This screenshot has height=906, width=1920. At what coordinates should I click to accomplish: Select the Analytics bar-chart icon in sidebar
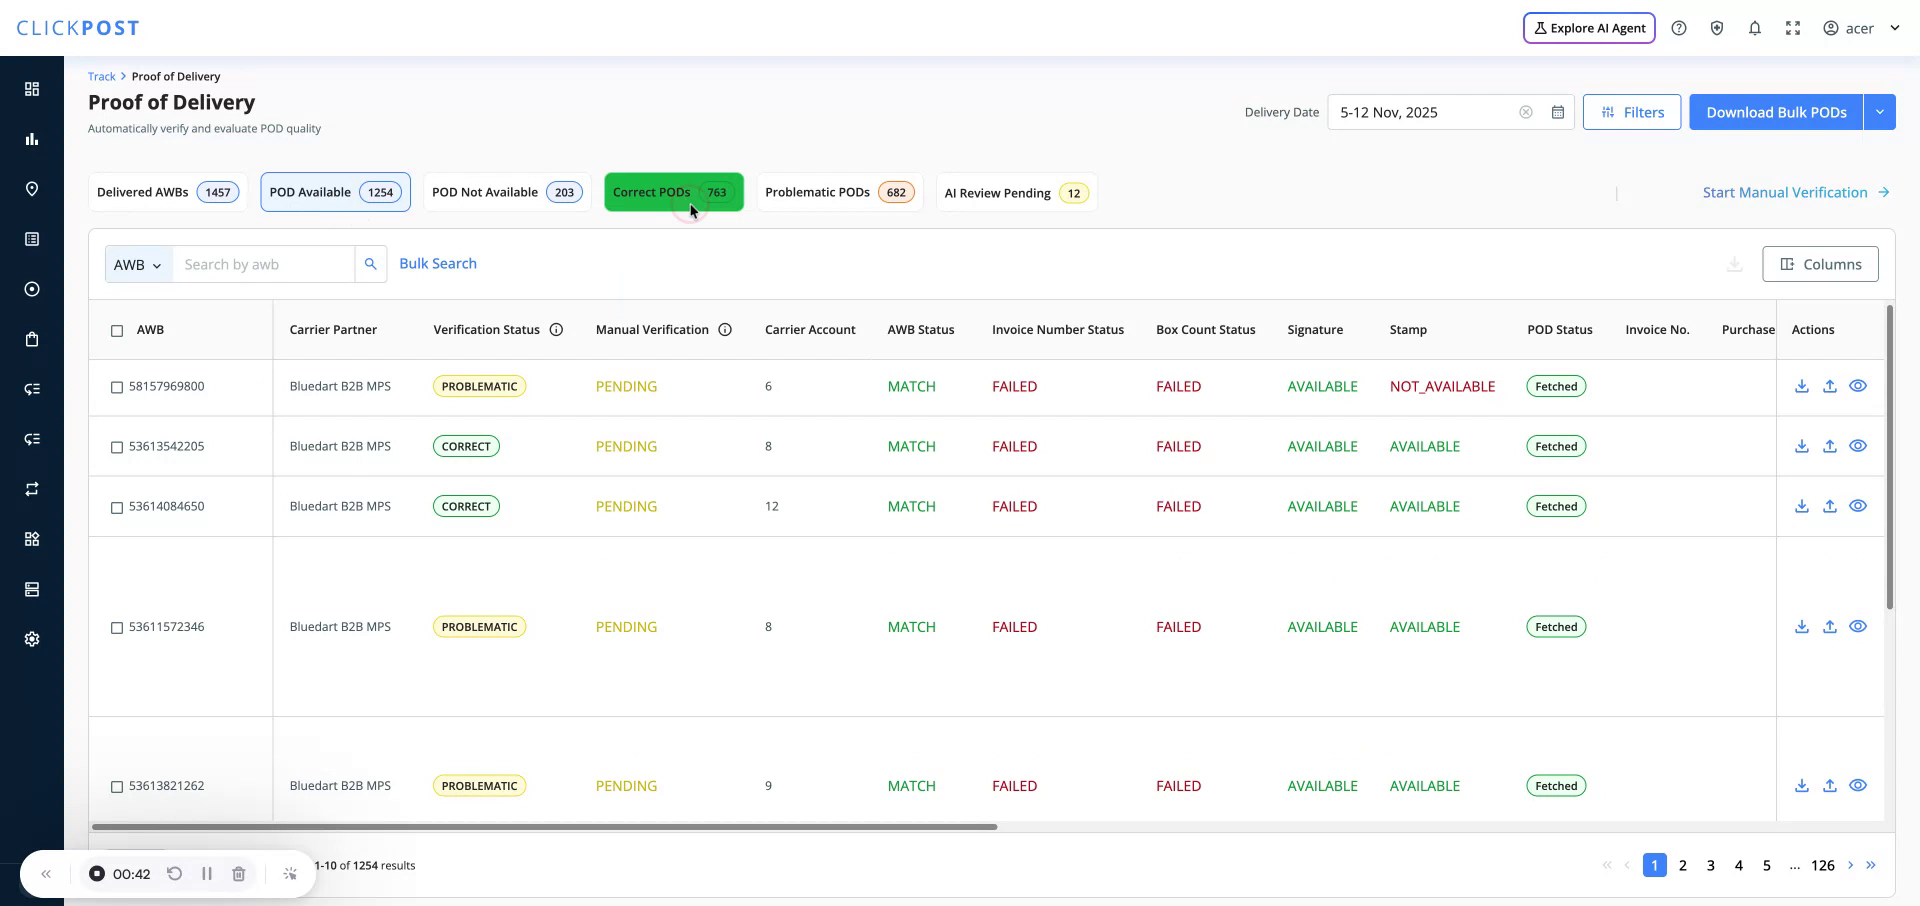point(32,139)
